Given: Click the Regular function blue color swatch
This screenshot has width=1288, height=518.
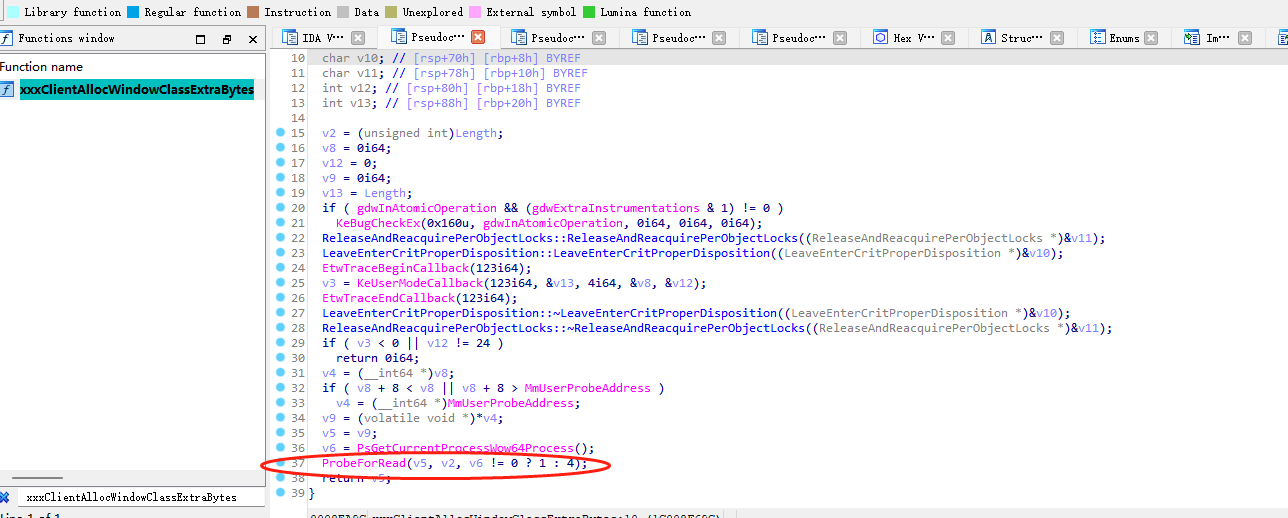Looking at the screenshot, I should pos(133,12).
